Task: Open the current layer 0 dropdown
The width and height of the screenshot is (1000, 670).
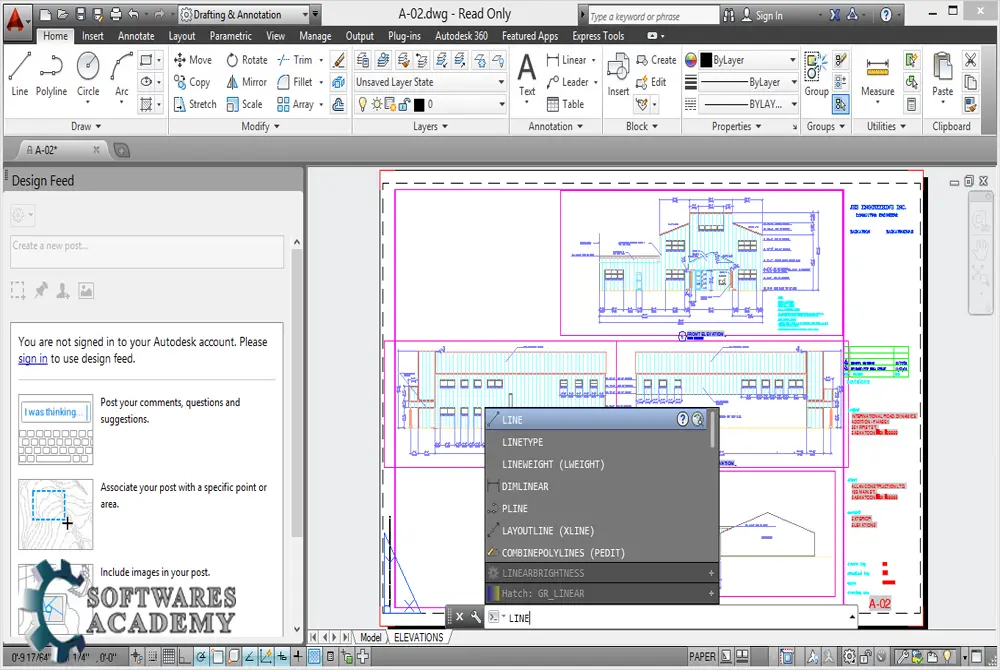Action: point(430,104)
